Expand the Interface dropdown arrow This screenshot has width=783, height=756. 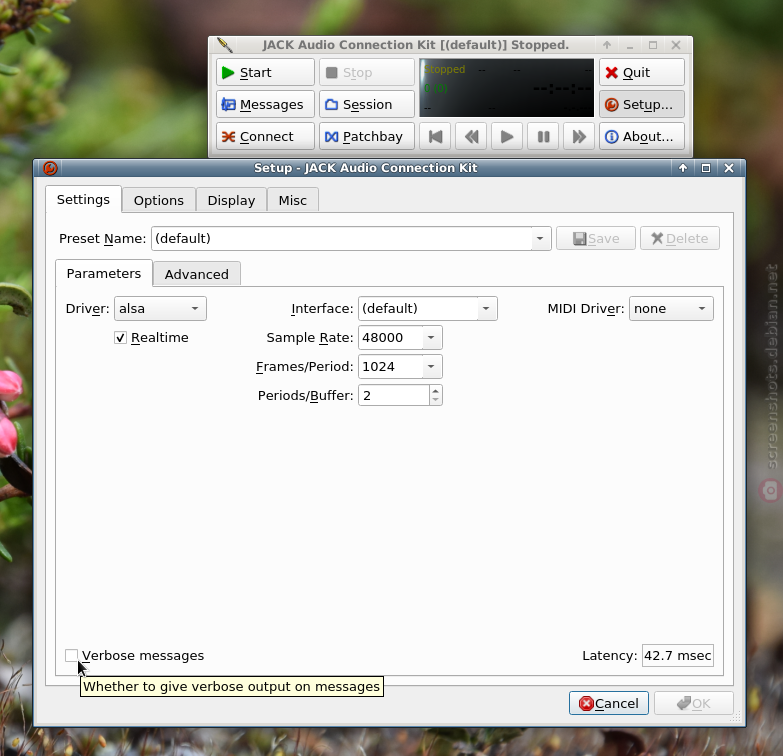tap(486, 309)
